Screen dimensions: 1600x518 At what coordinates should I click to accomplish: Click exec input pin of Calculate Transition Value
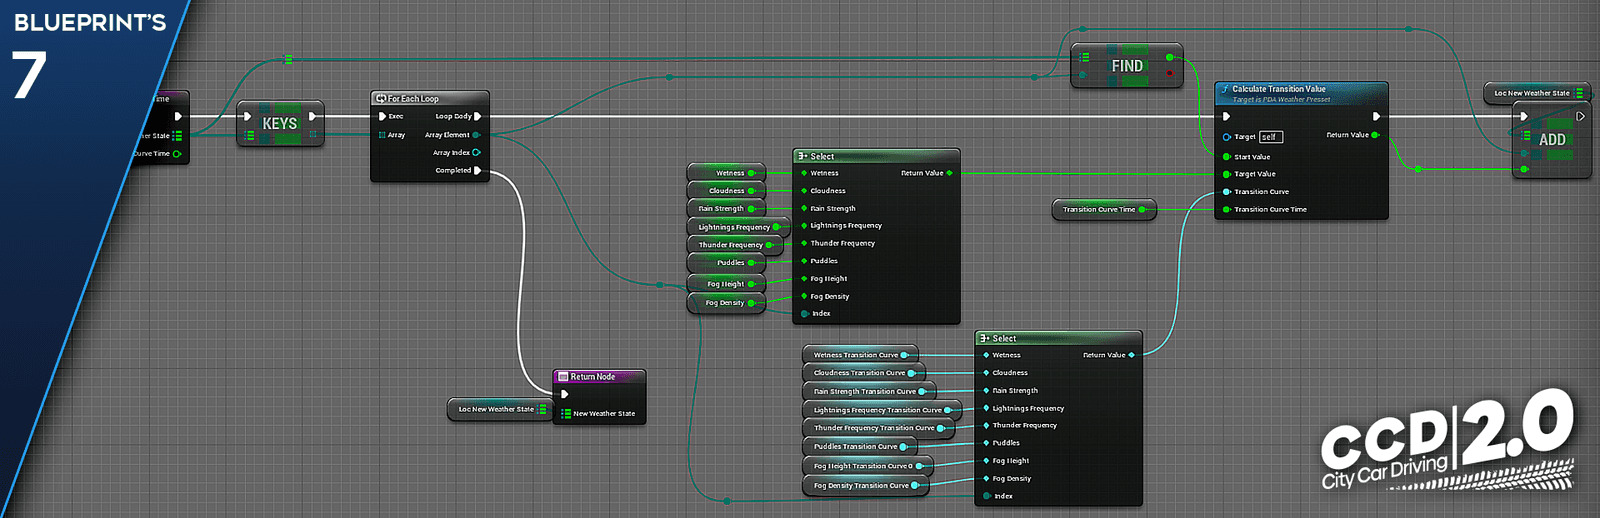click(1227, 117)
